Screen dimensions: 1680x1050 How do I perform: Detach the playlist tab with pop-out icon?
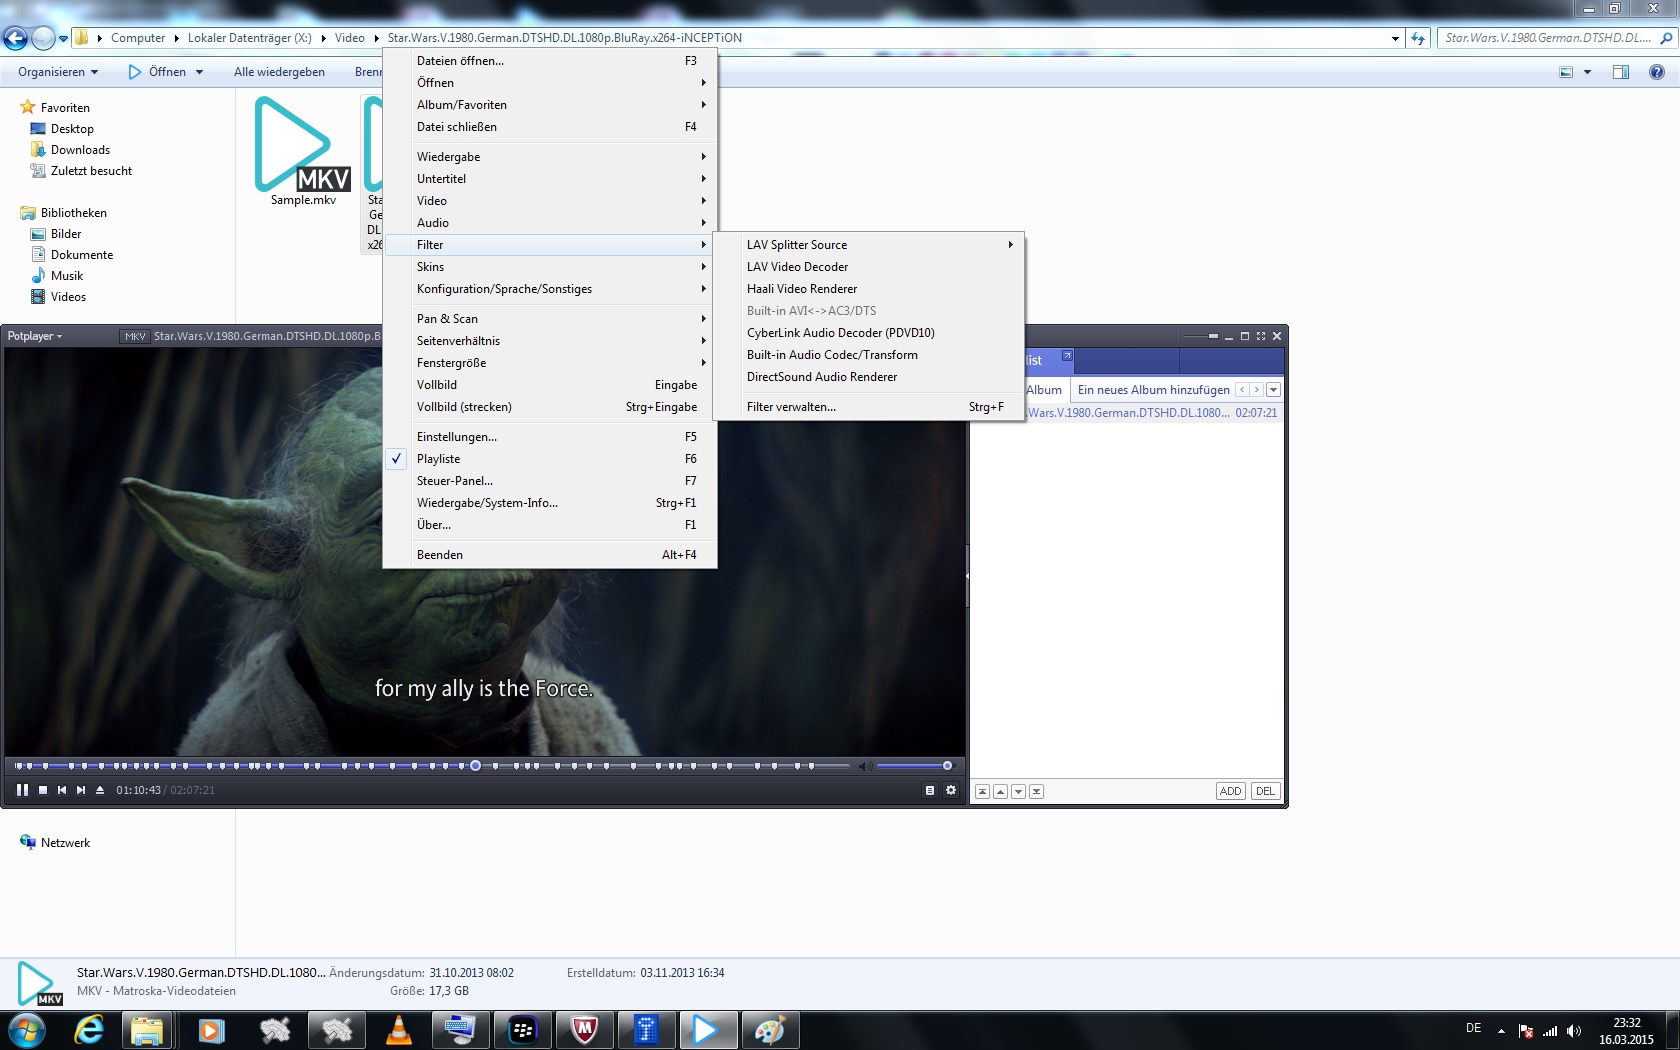(x=1067, y=356)
